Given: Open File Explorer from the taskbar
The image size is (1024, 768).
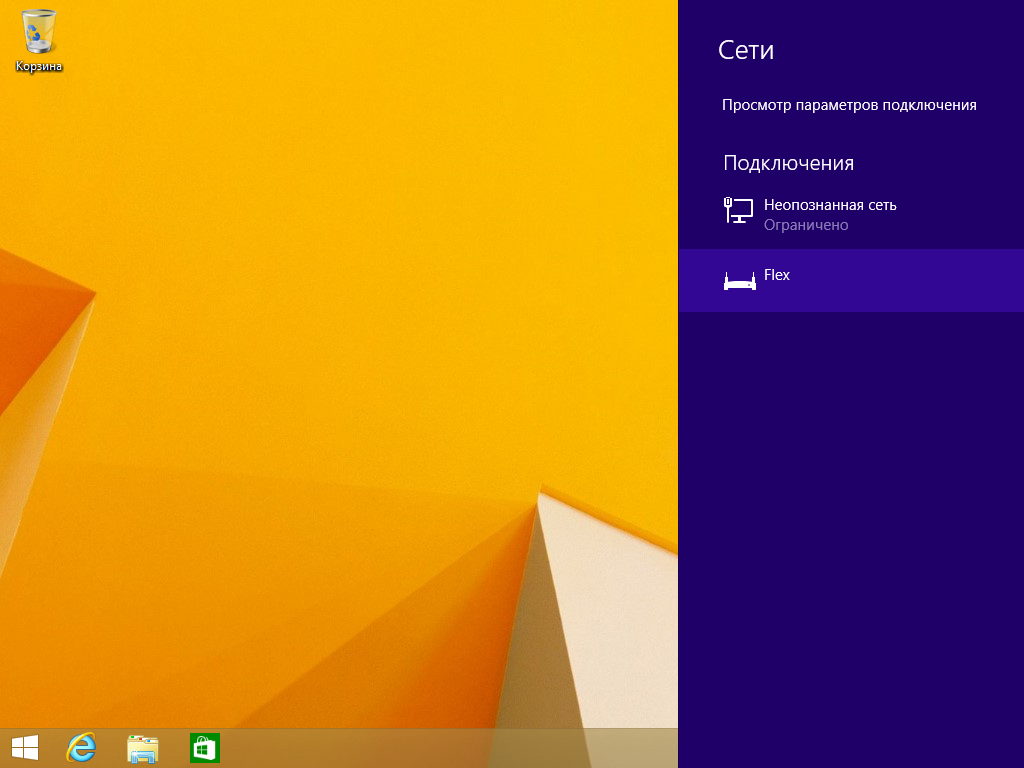Looking at the screenshot, I should tap(142, 748).
